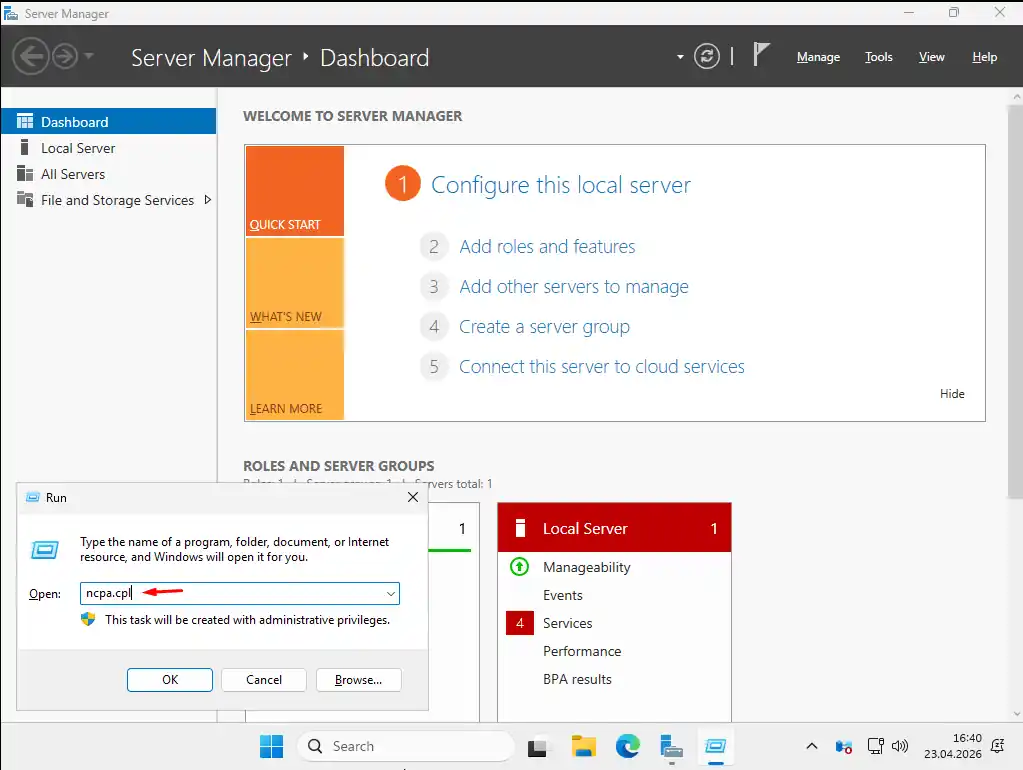
Task: Open BPA results in Local Server tile
Action: tap(577, 679)
